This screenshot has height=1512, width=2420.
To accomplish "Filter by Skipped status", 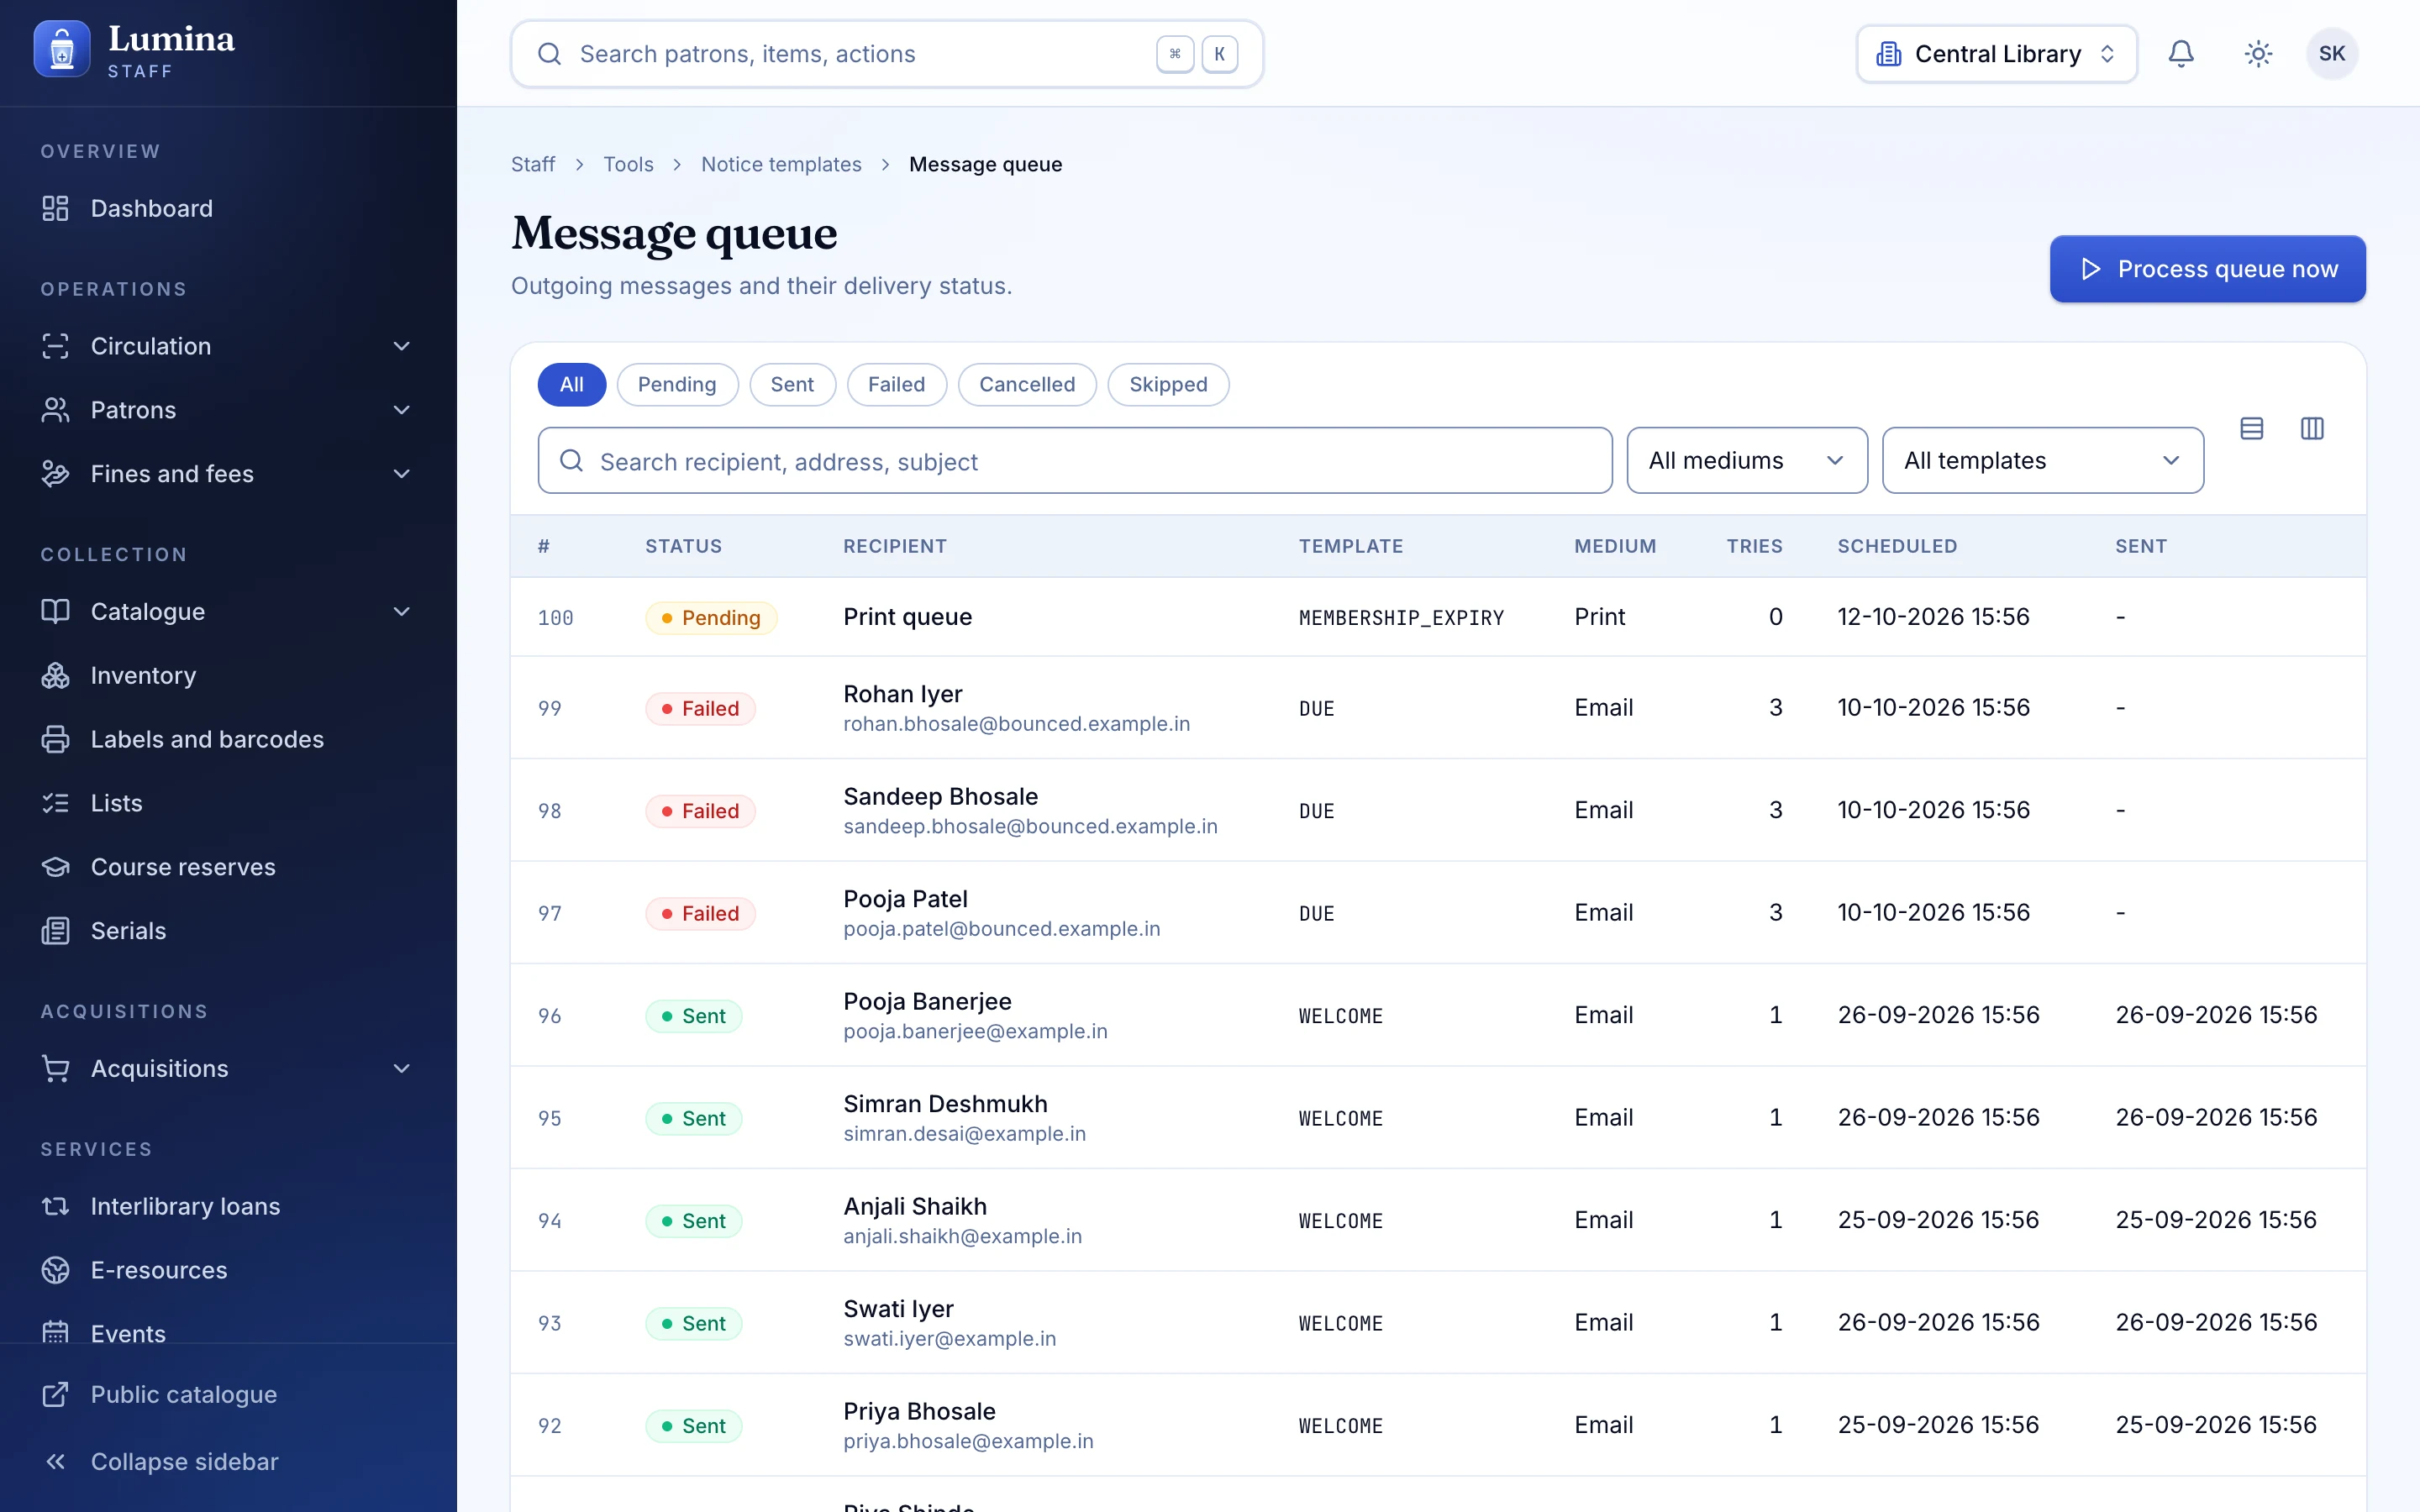I will (x=1168, y=384).
